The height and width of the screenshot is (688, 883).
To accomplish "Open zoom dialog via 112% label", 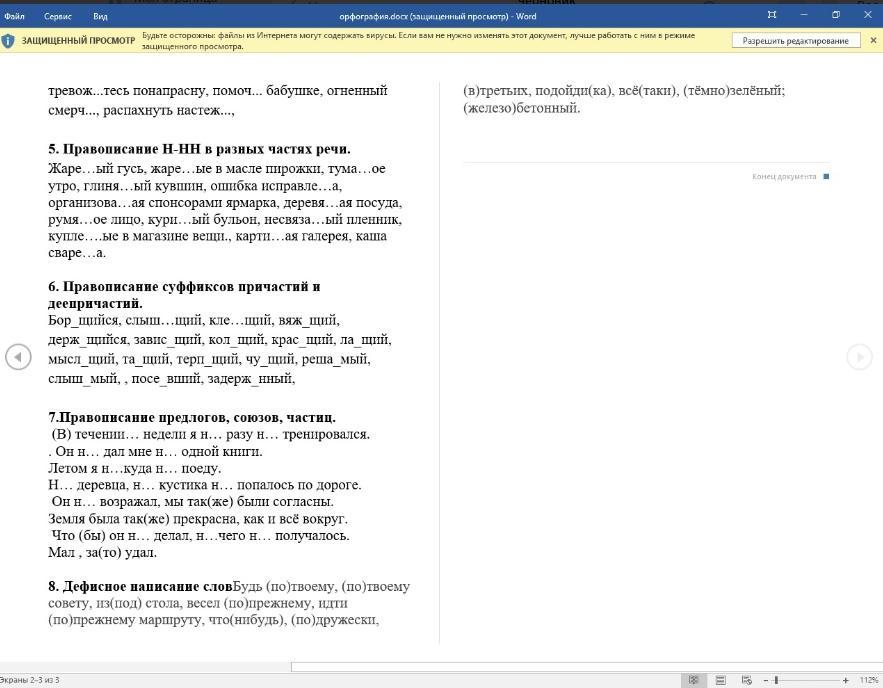I will (869, 681).
